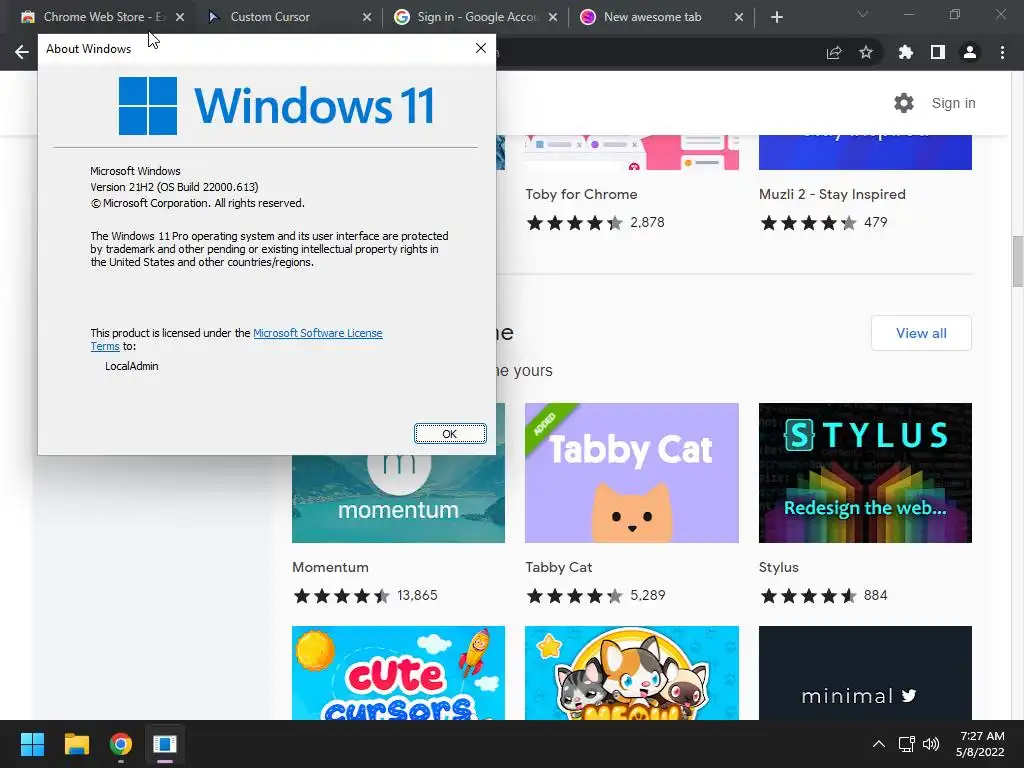1024x768 pixels.
Task: Switch to the New awesome tab
Action: 662,17
